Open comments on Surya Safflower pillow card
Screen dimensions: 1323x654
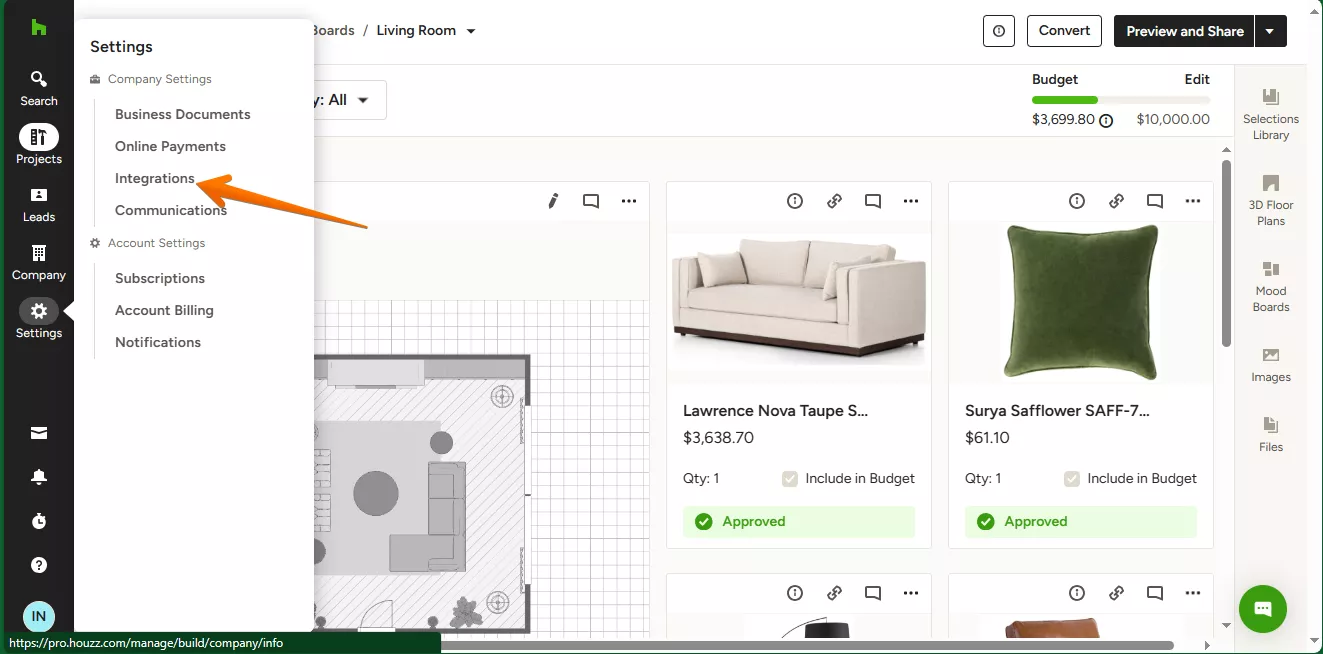1155,201
